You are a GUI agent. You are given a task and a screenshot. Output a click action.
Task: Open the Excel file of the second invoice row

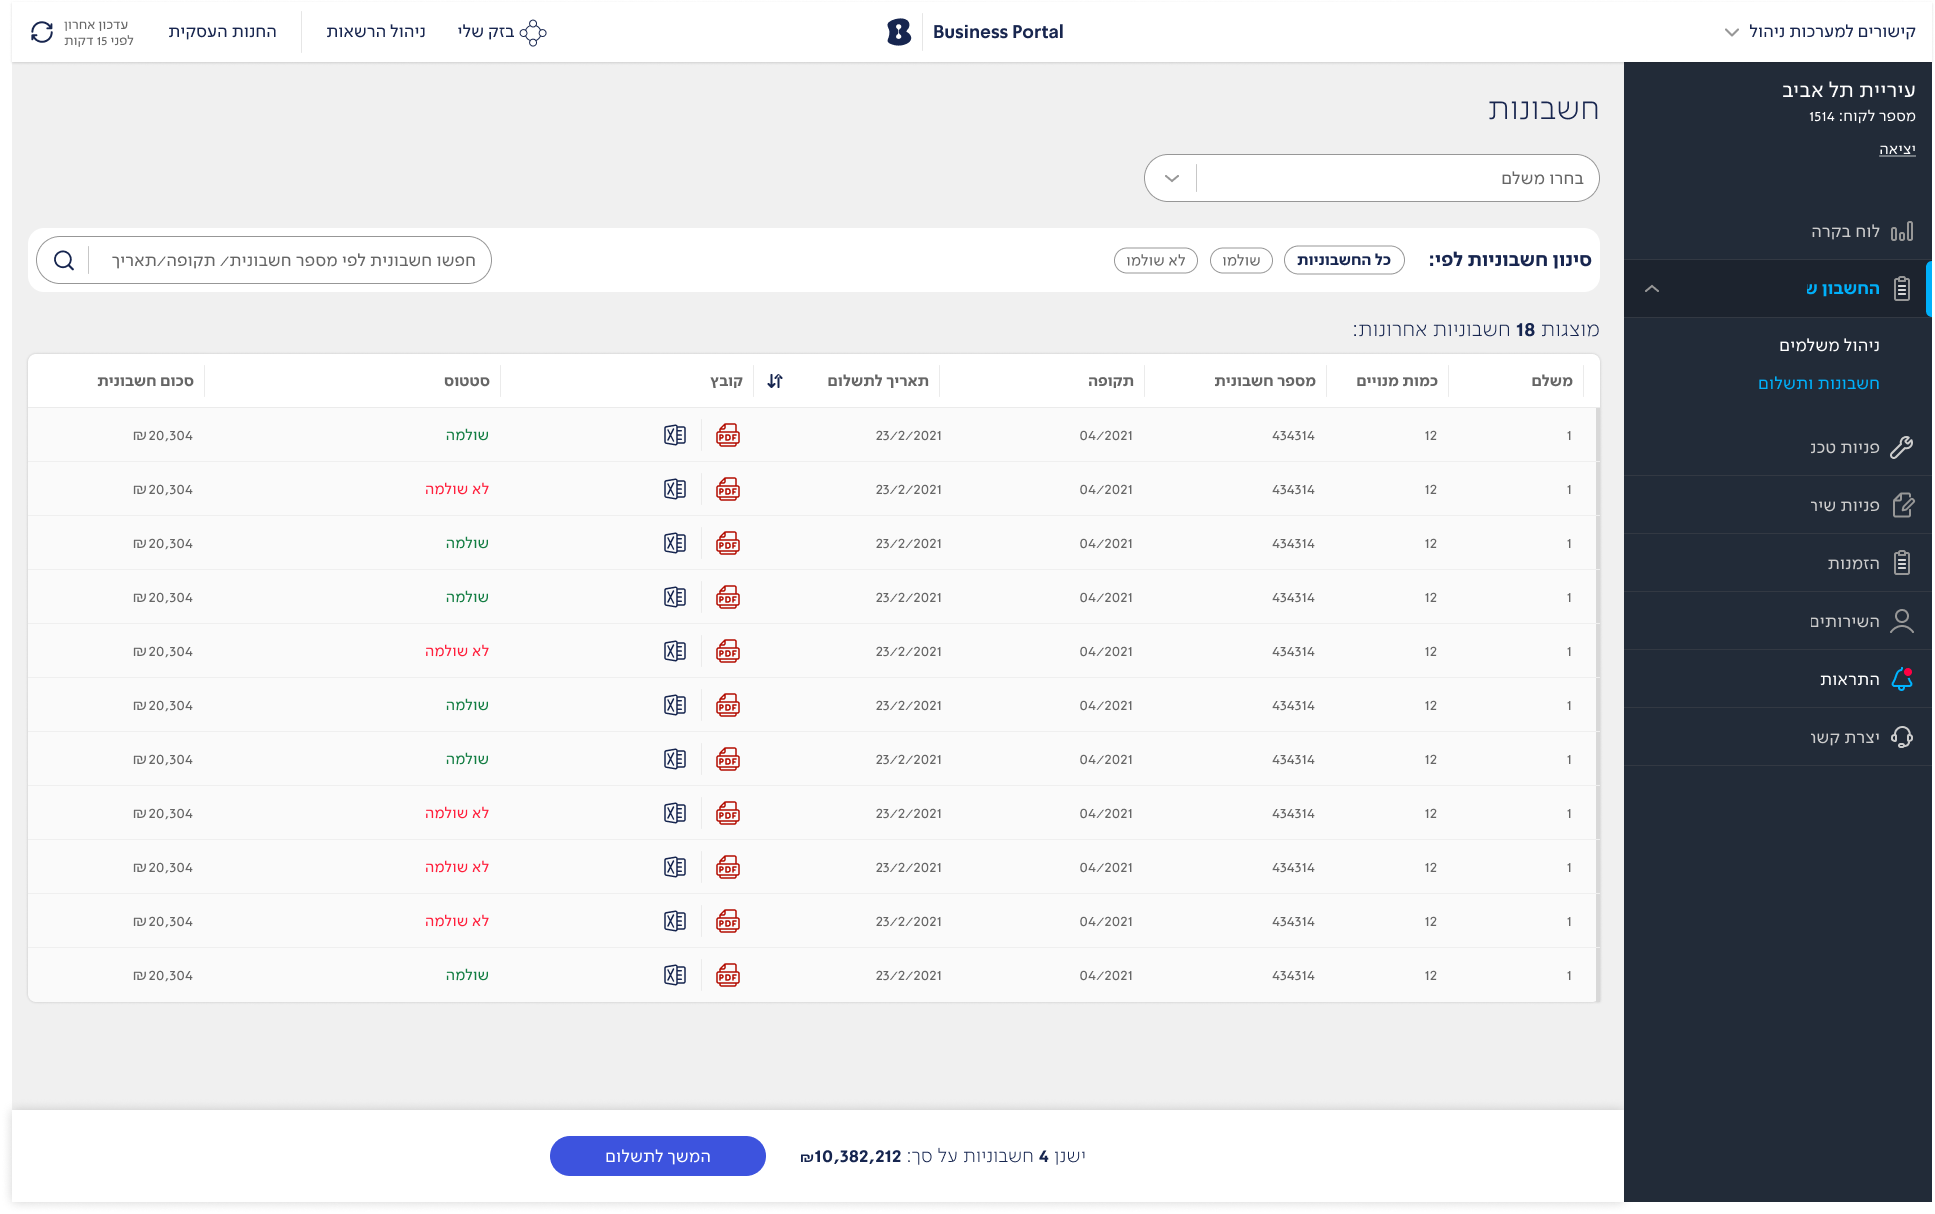point(675,489)
